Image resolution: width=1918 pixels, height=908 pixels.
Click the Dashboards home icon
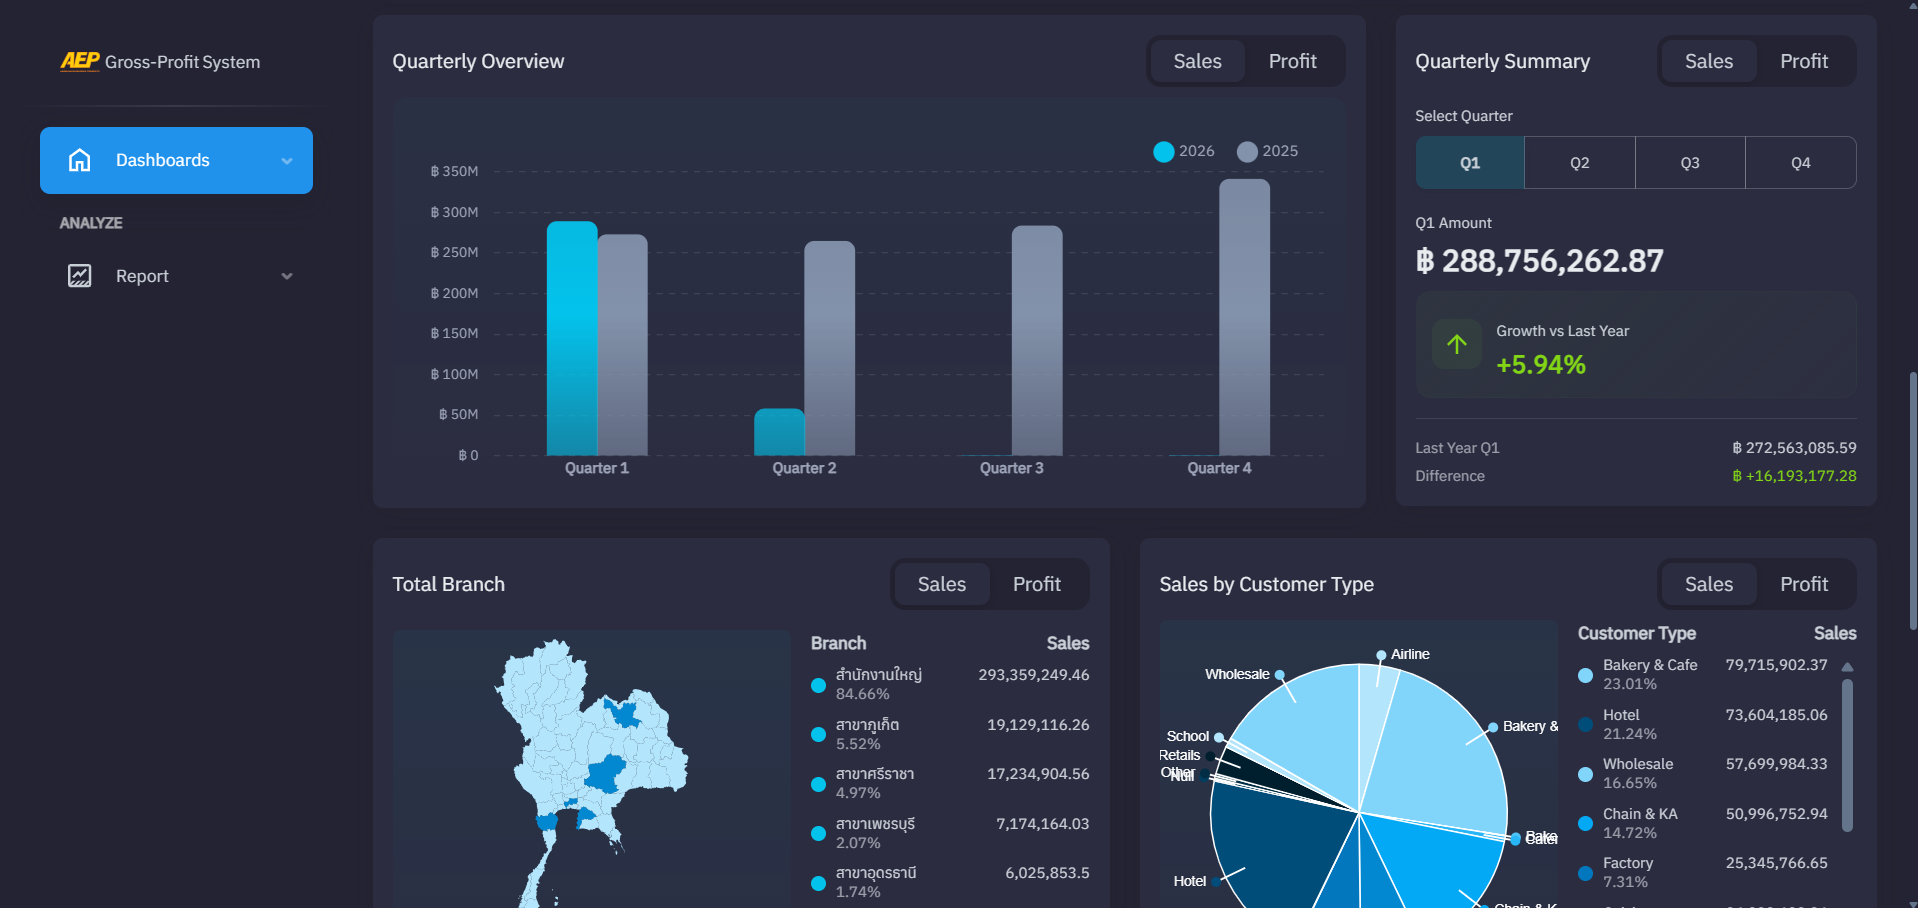coord(80,160)
